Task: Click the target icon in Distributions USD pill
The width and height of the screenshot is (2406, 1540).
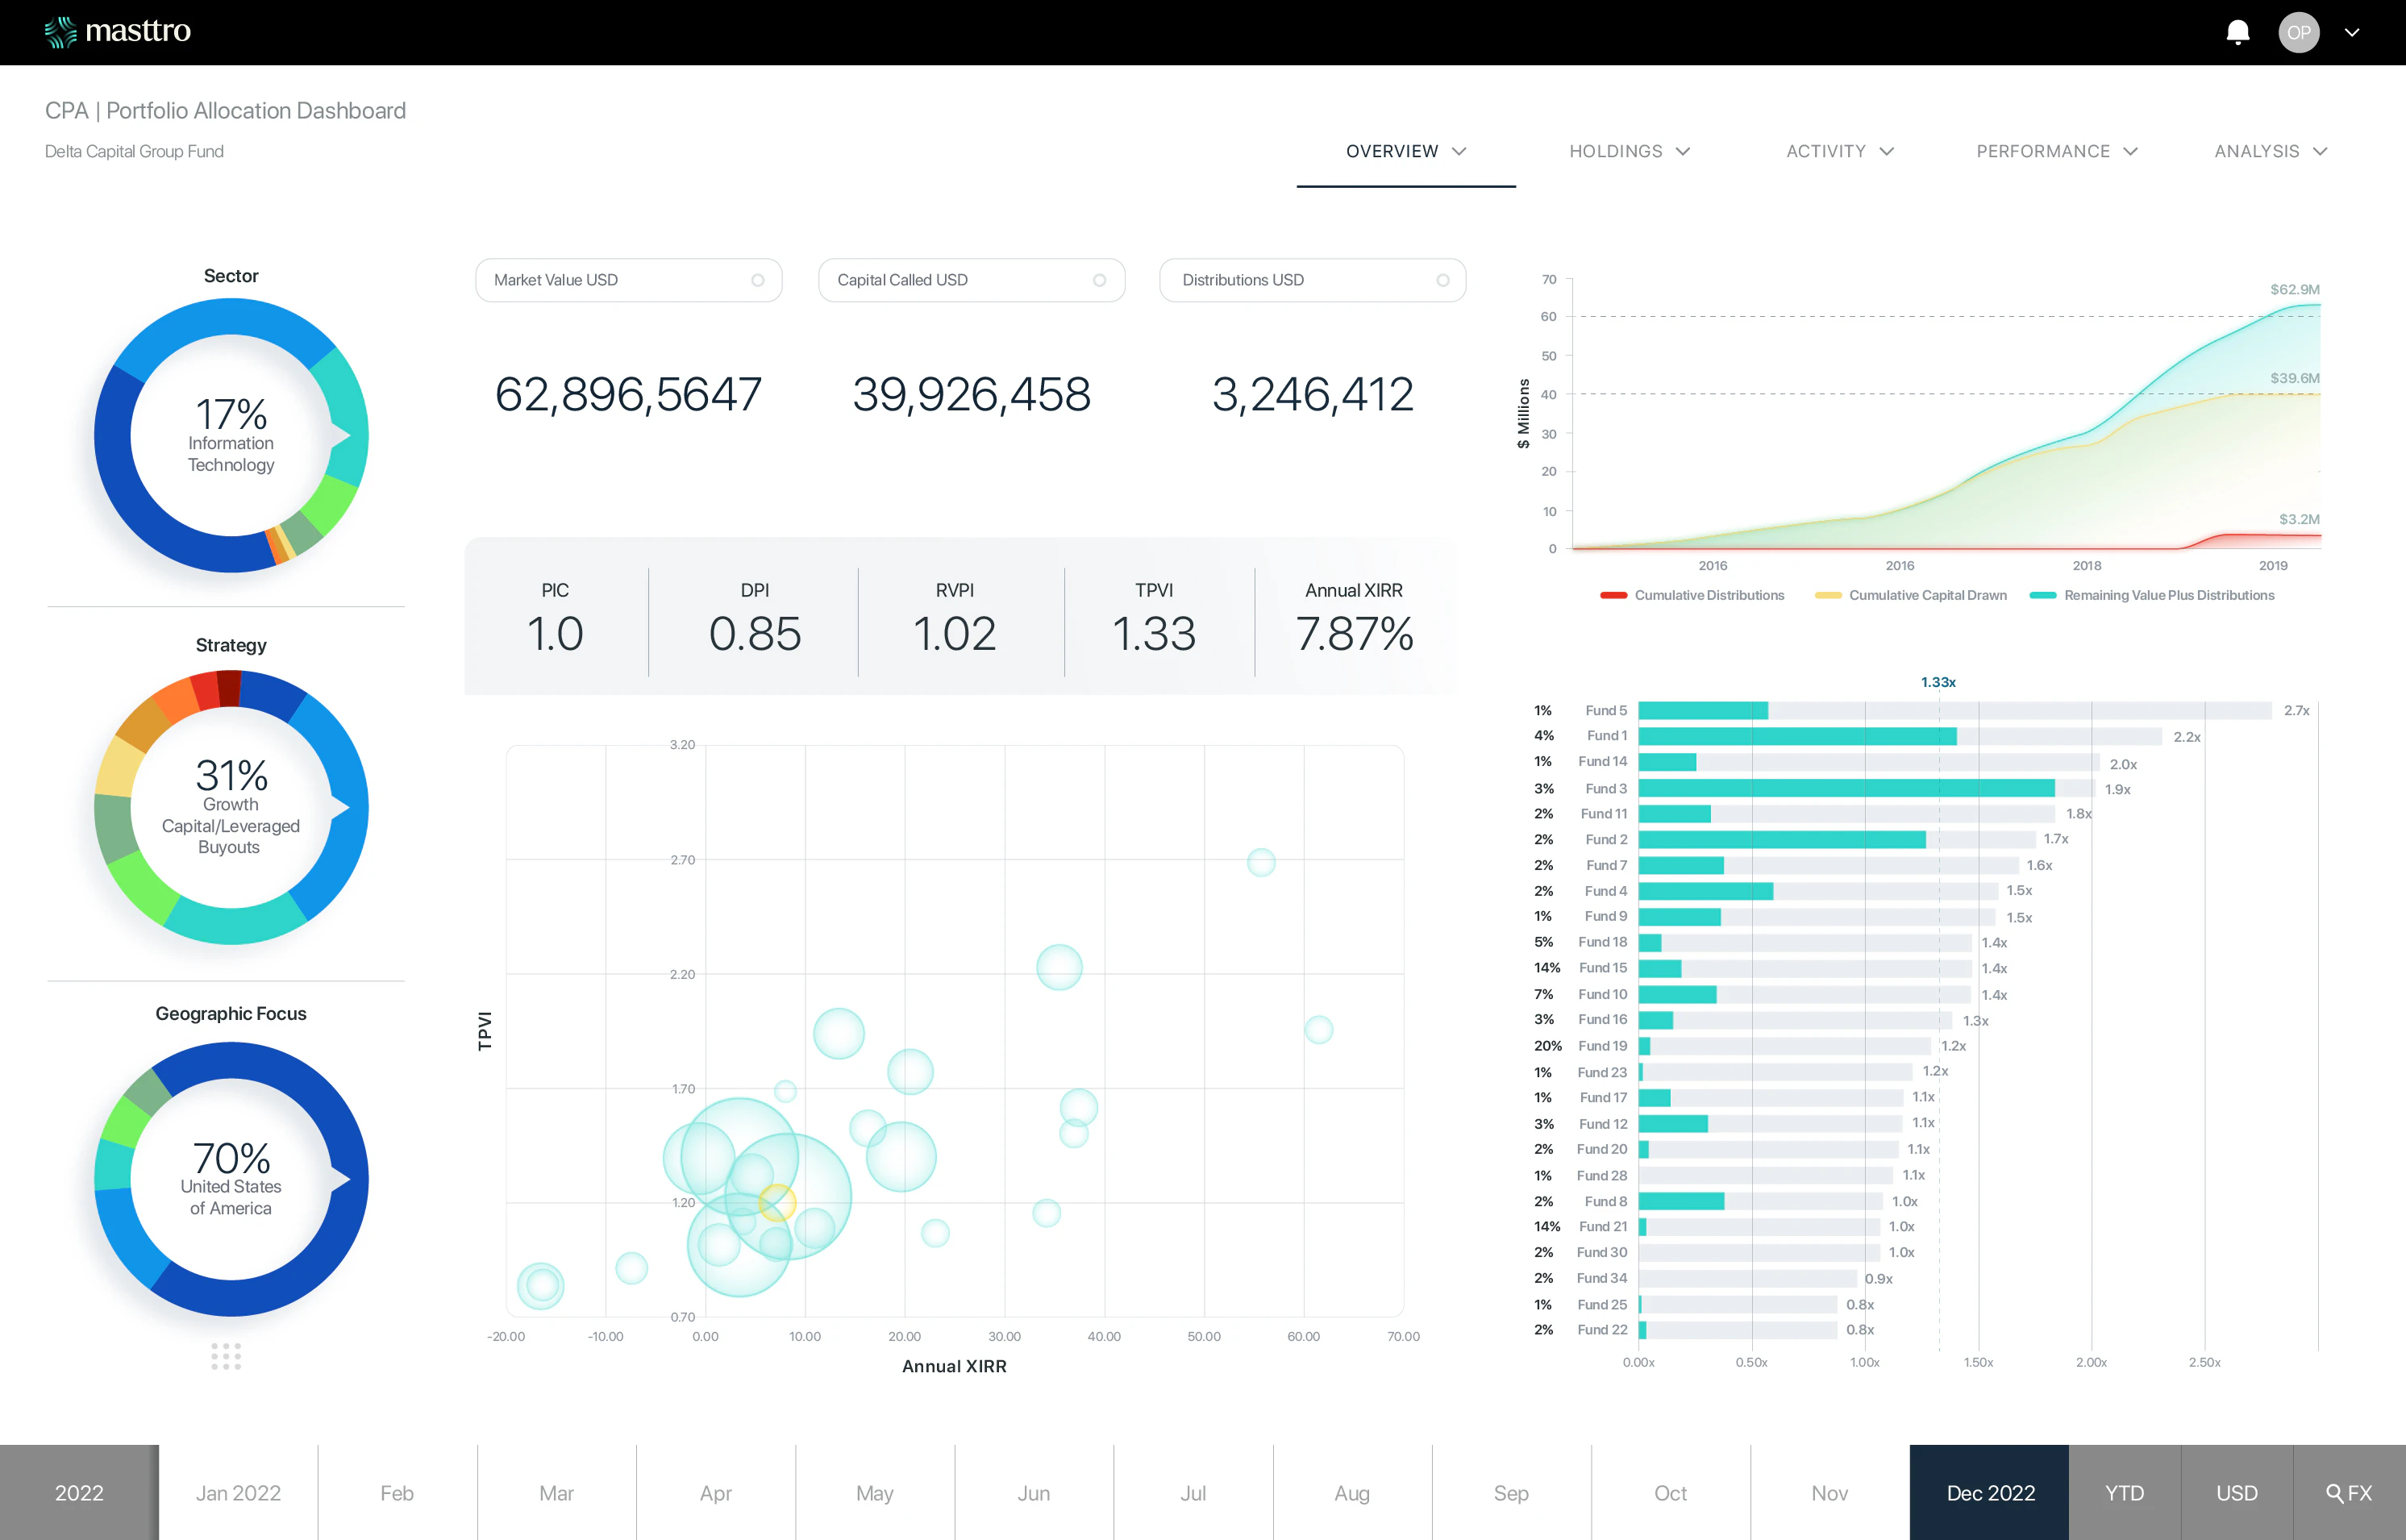Action: click(x=1441, y=280)
